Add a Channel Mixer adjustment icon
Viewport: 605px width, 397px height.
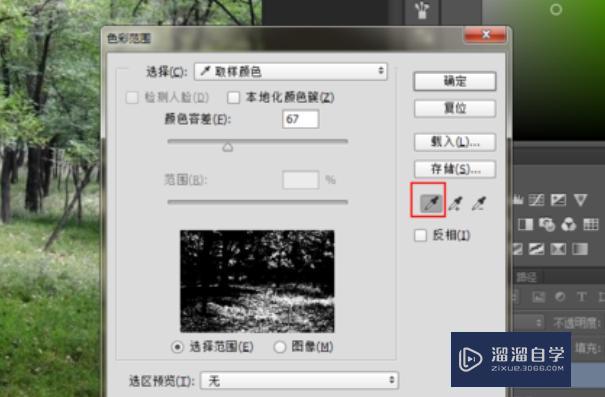click(x=569, y=224)
